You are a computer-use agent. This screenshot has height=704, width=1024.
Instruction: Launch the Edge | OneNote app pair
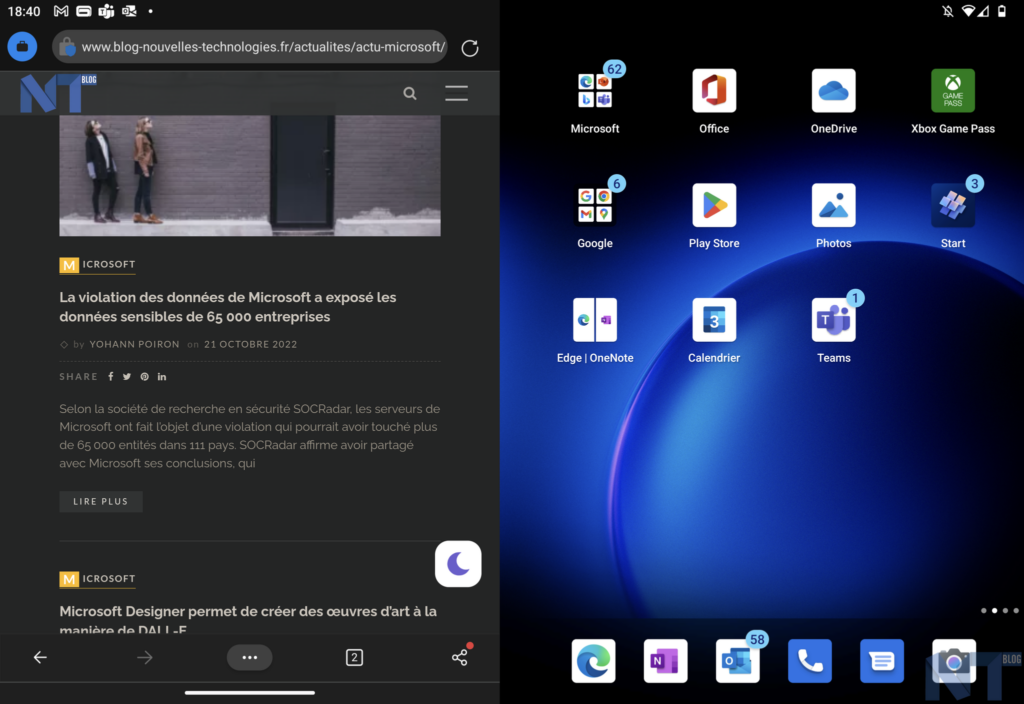coord(594,320)
